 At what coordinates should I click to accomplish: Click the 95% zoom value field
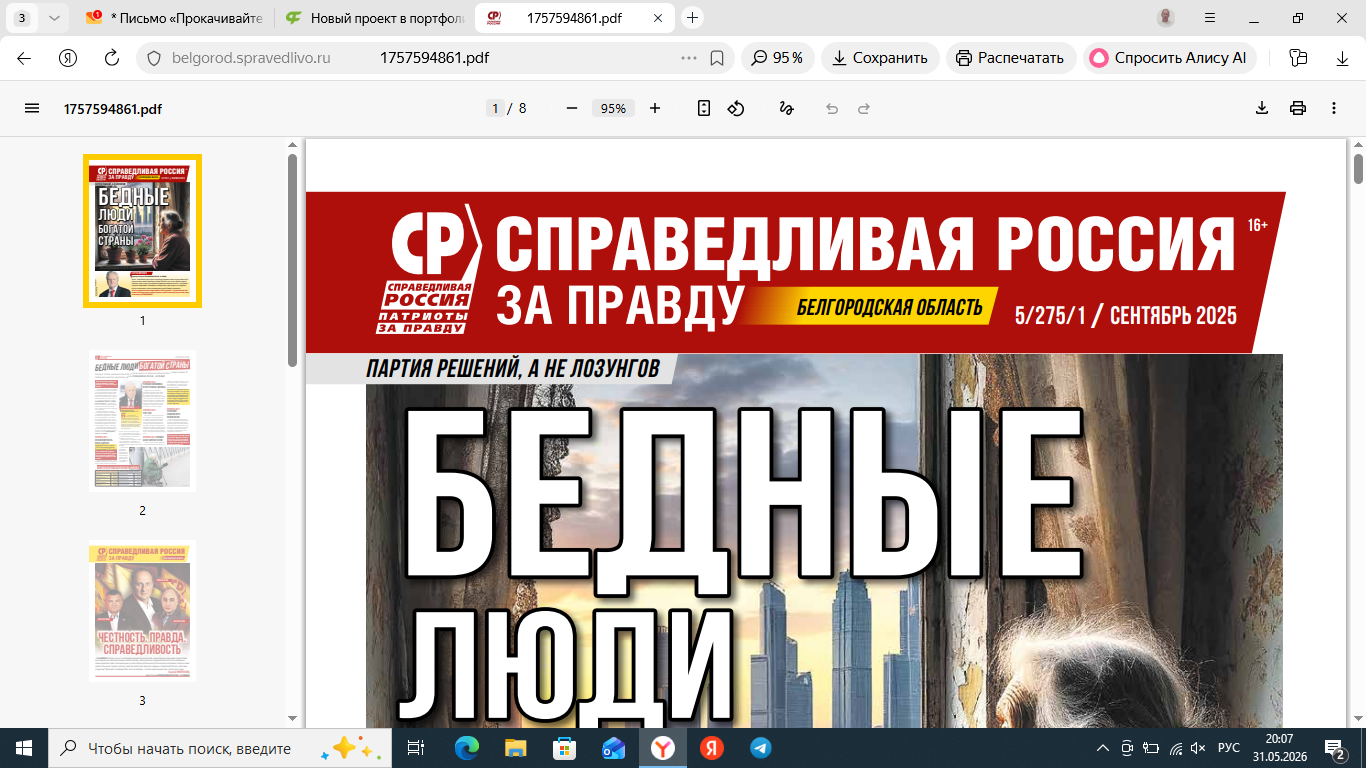point(613,108)
